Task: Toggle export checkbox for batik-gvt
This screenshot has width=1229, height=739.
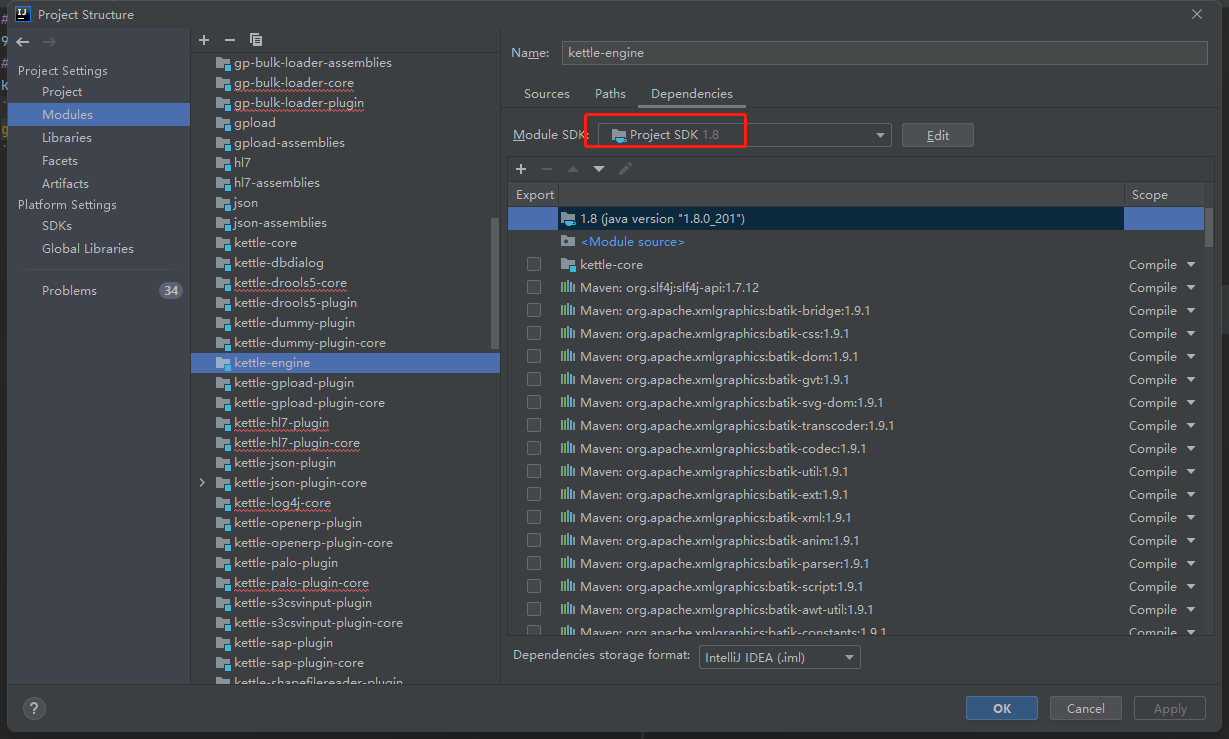Action: point(534,380)
